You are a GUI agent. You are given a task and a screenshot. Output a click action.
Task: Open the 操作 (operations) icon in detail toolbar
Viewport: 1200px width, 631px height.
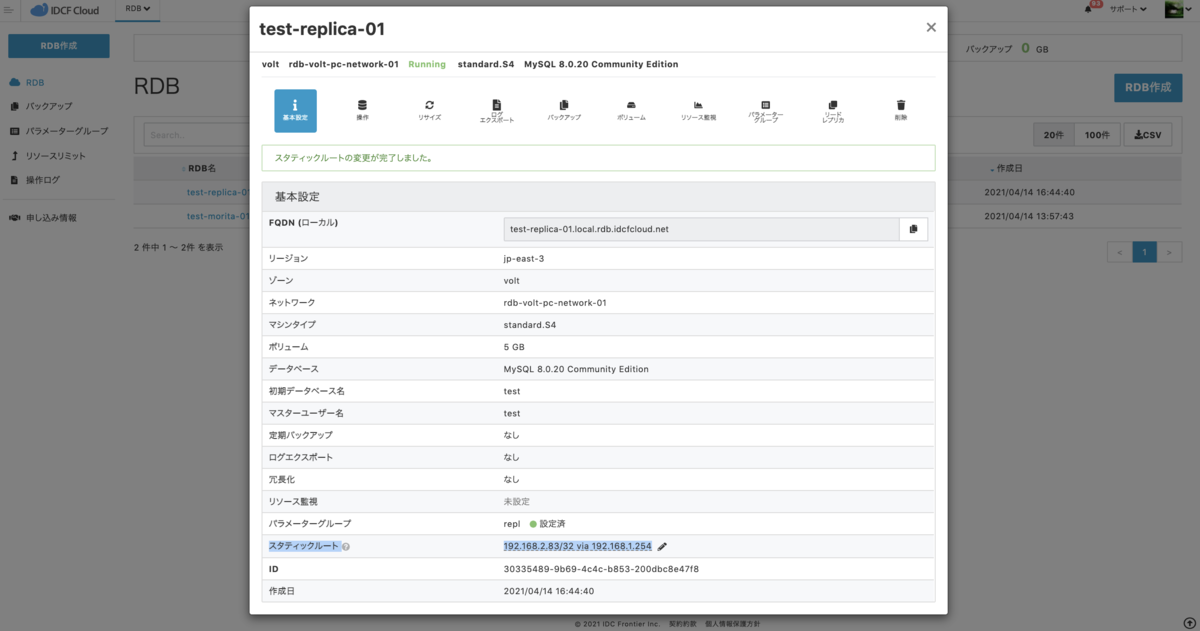pos(363,108)
